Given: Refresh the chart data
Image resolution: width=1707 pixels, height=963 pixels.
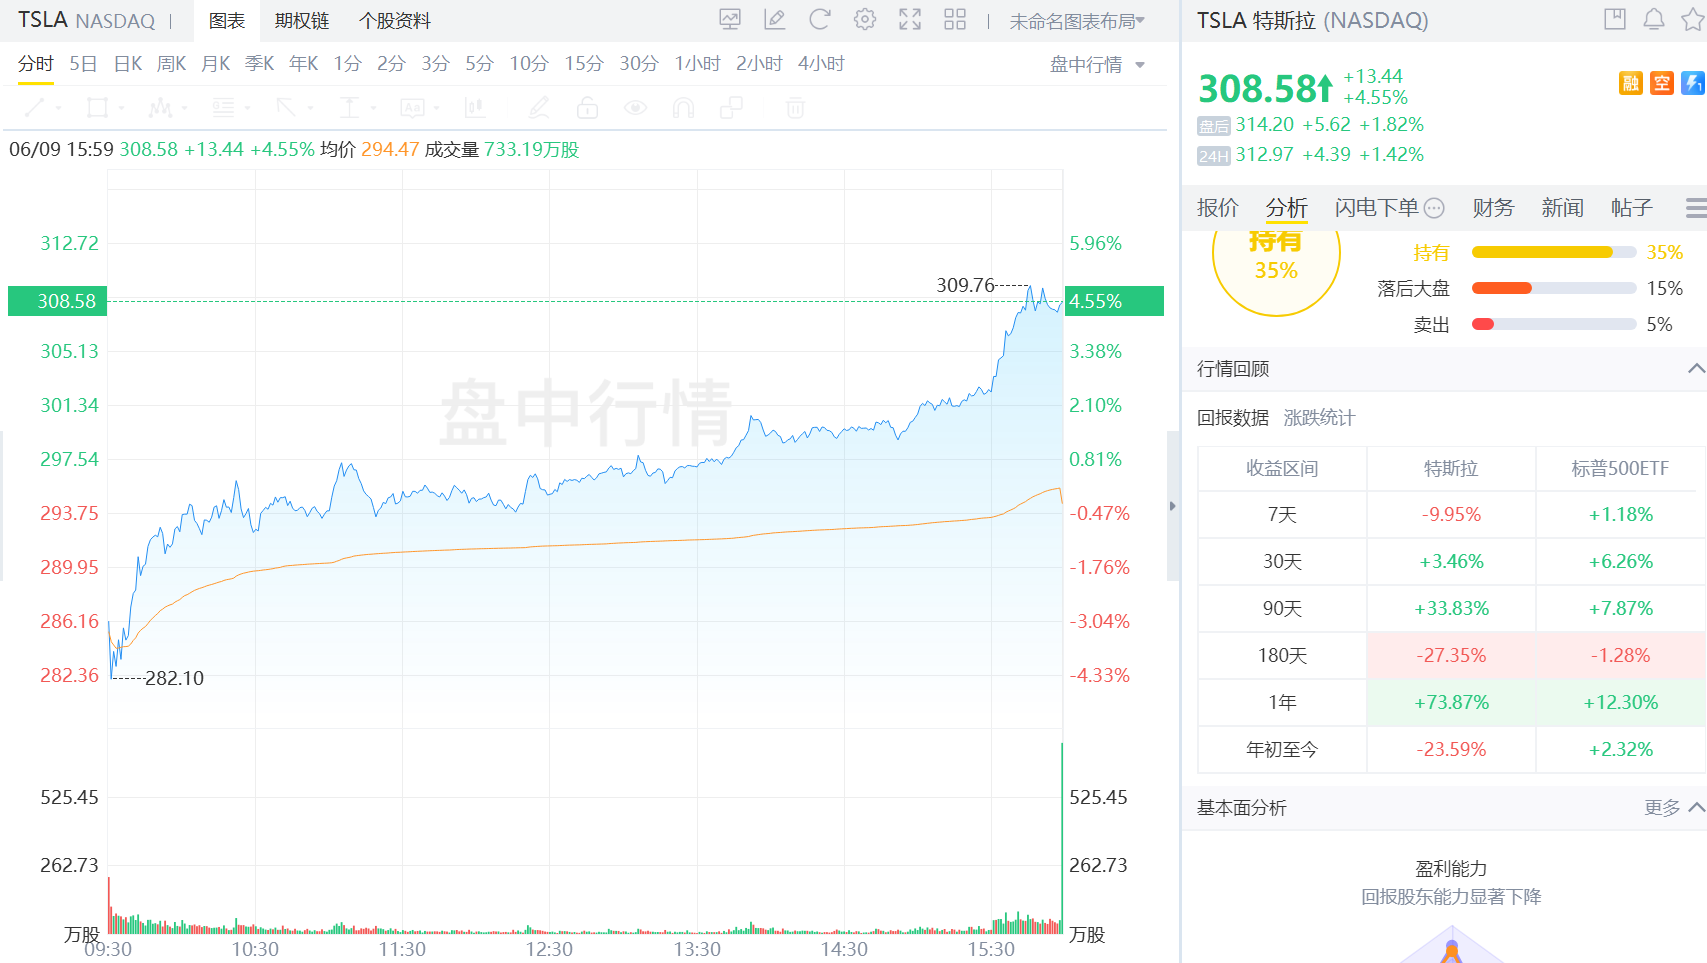Looking at the screenshot, I should point(819,19).
